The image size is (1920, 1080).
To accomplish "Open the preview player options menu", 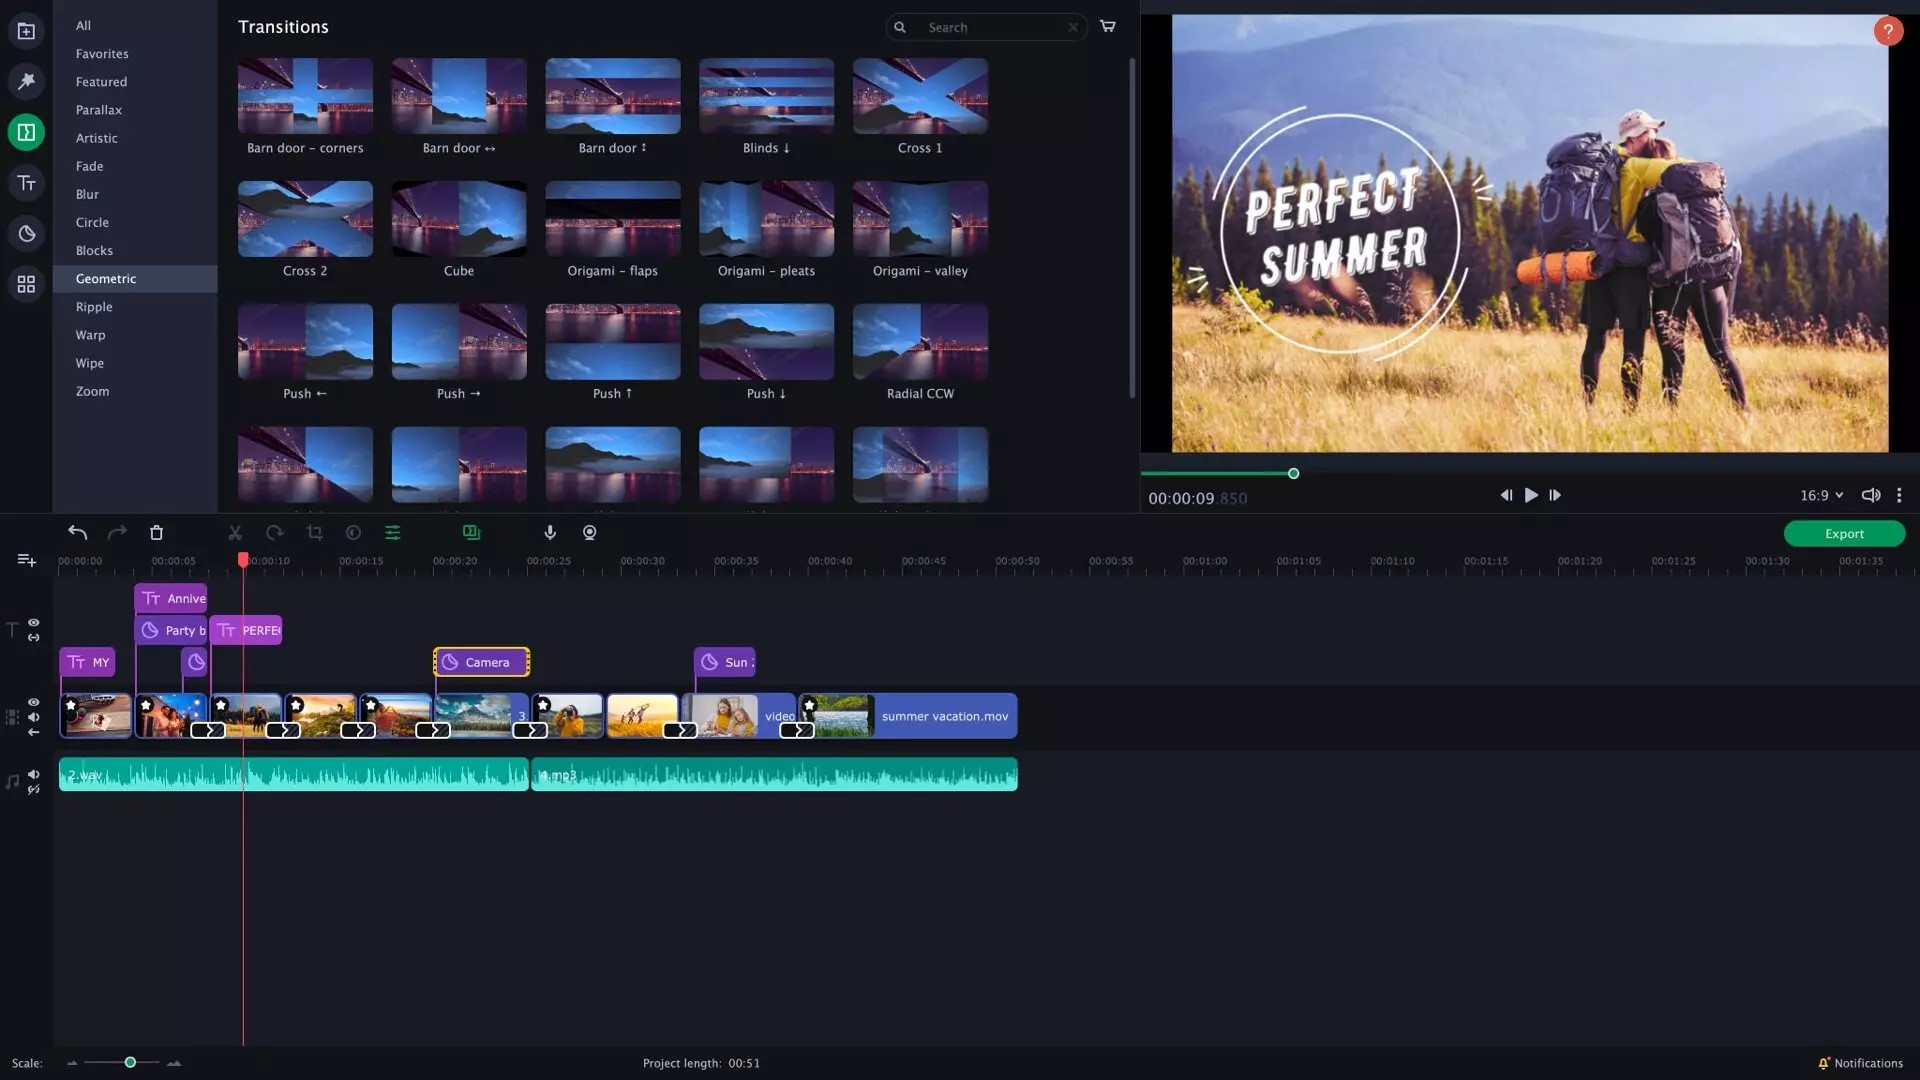I will (1899, 495).
